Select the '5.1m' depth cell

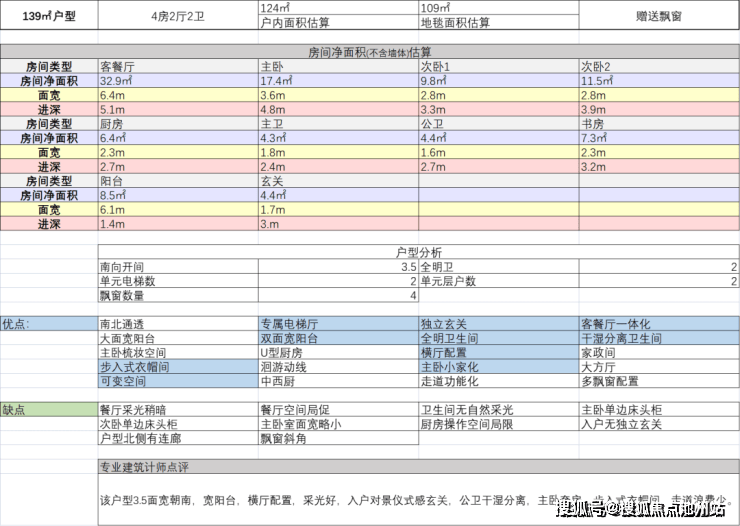[x=178, y=109]
